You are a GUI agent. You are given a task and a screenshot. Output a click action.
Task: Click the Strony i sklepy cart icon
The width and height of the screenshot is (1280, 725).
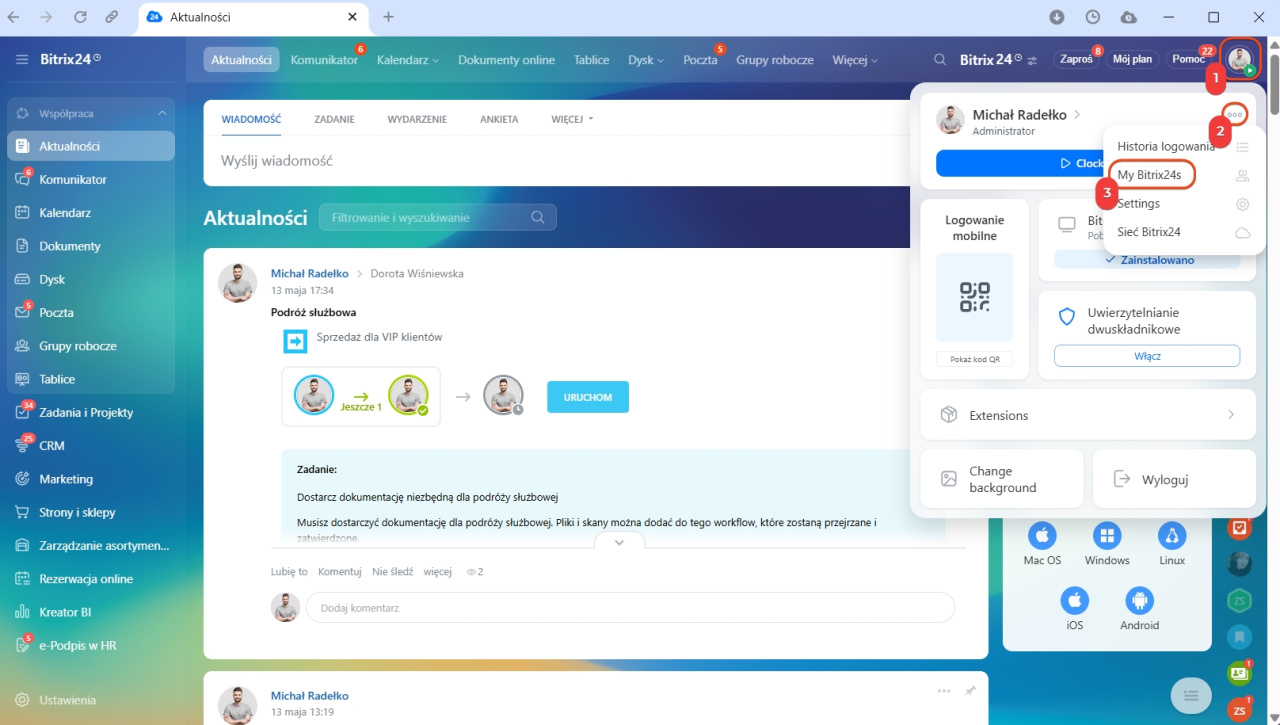coord(22,512)
